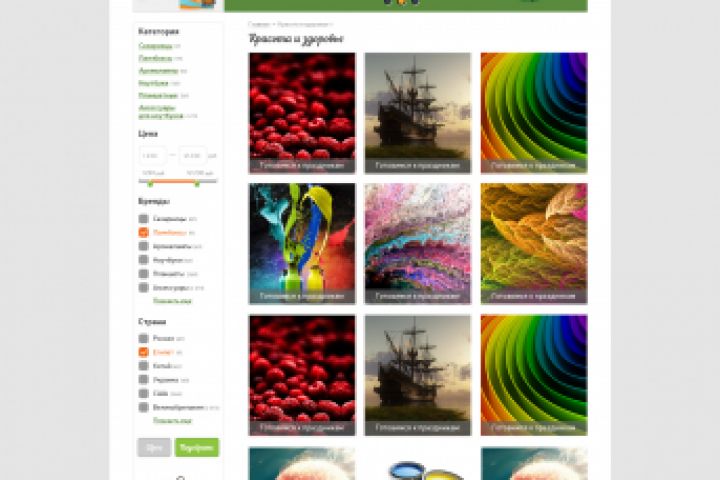Focus the maximum price input field

pos(192,156)
